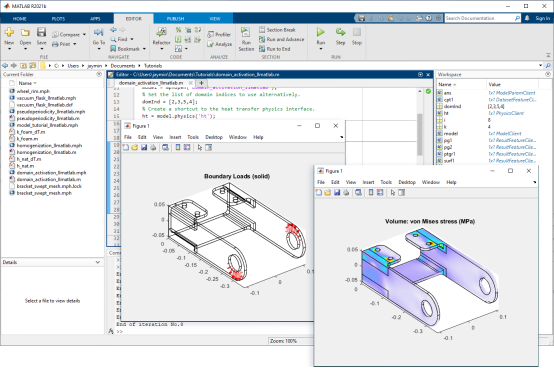Open the Tools menu in Boundary Loads figure
This screenshot has height=368, width=554.
pos(193,137)
